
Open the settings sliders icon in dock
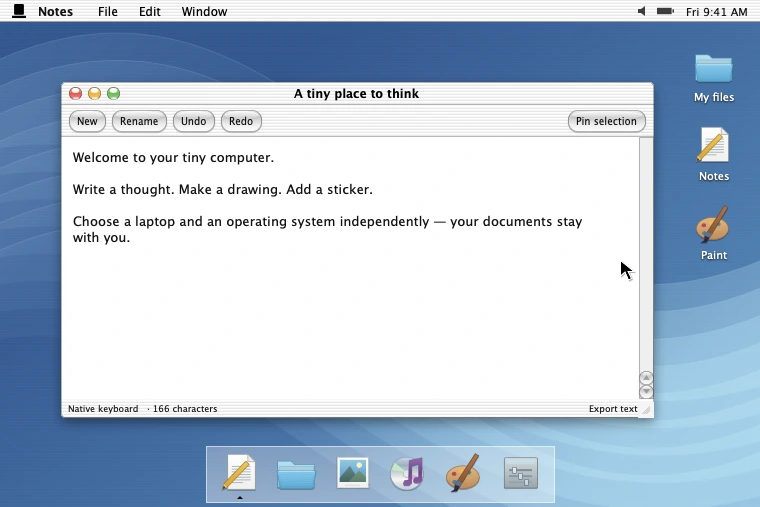521,473
